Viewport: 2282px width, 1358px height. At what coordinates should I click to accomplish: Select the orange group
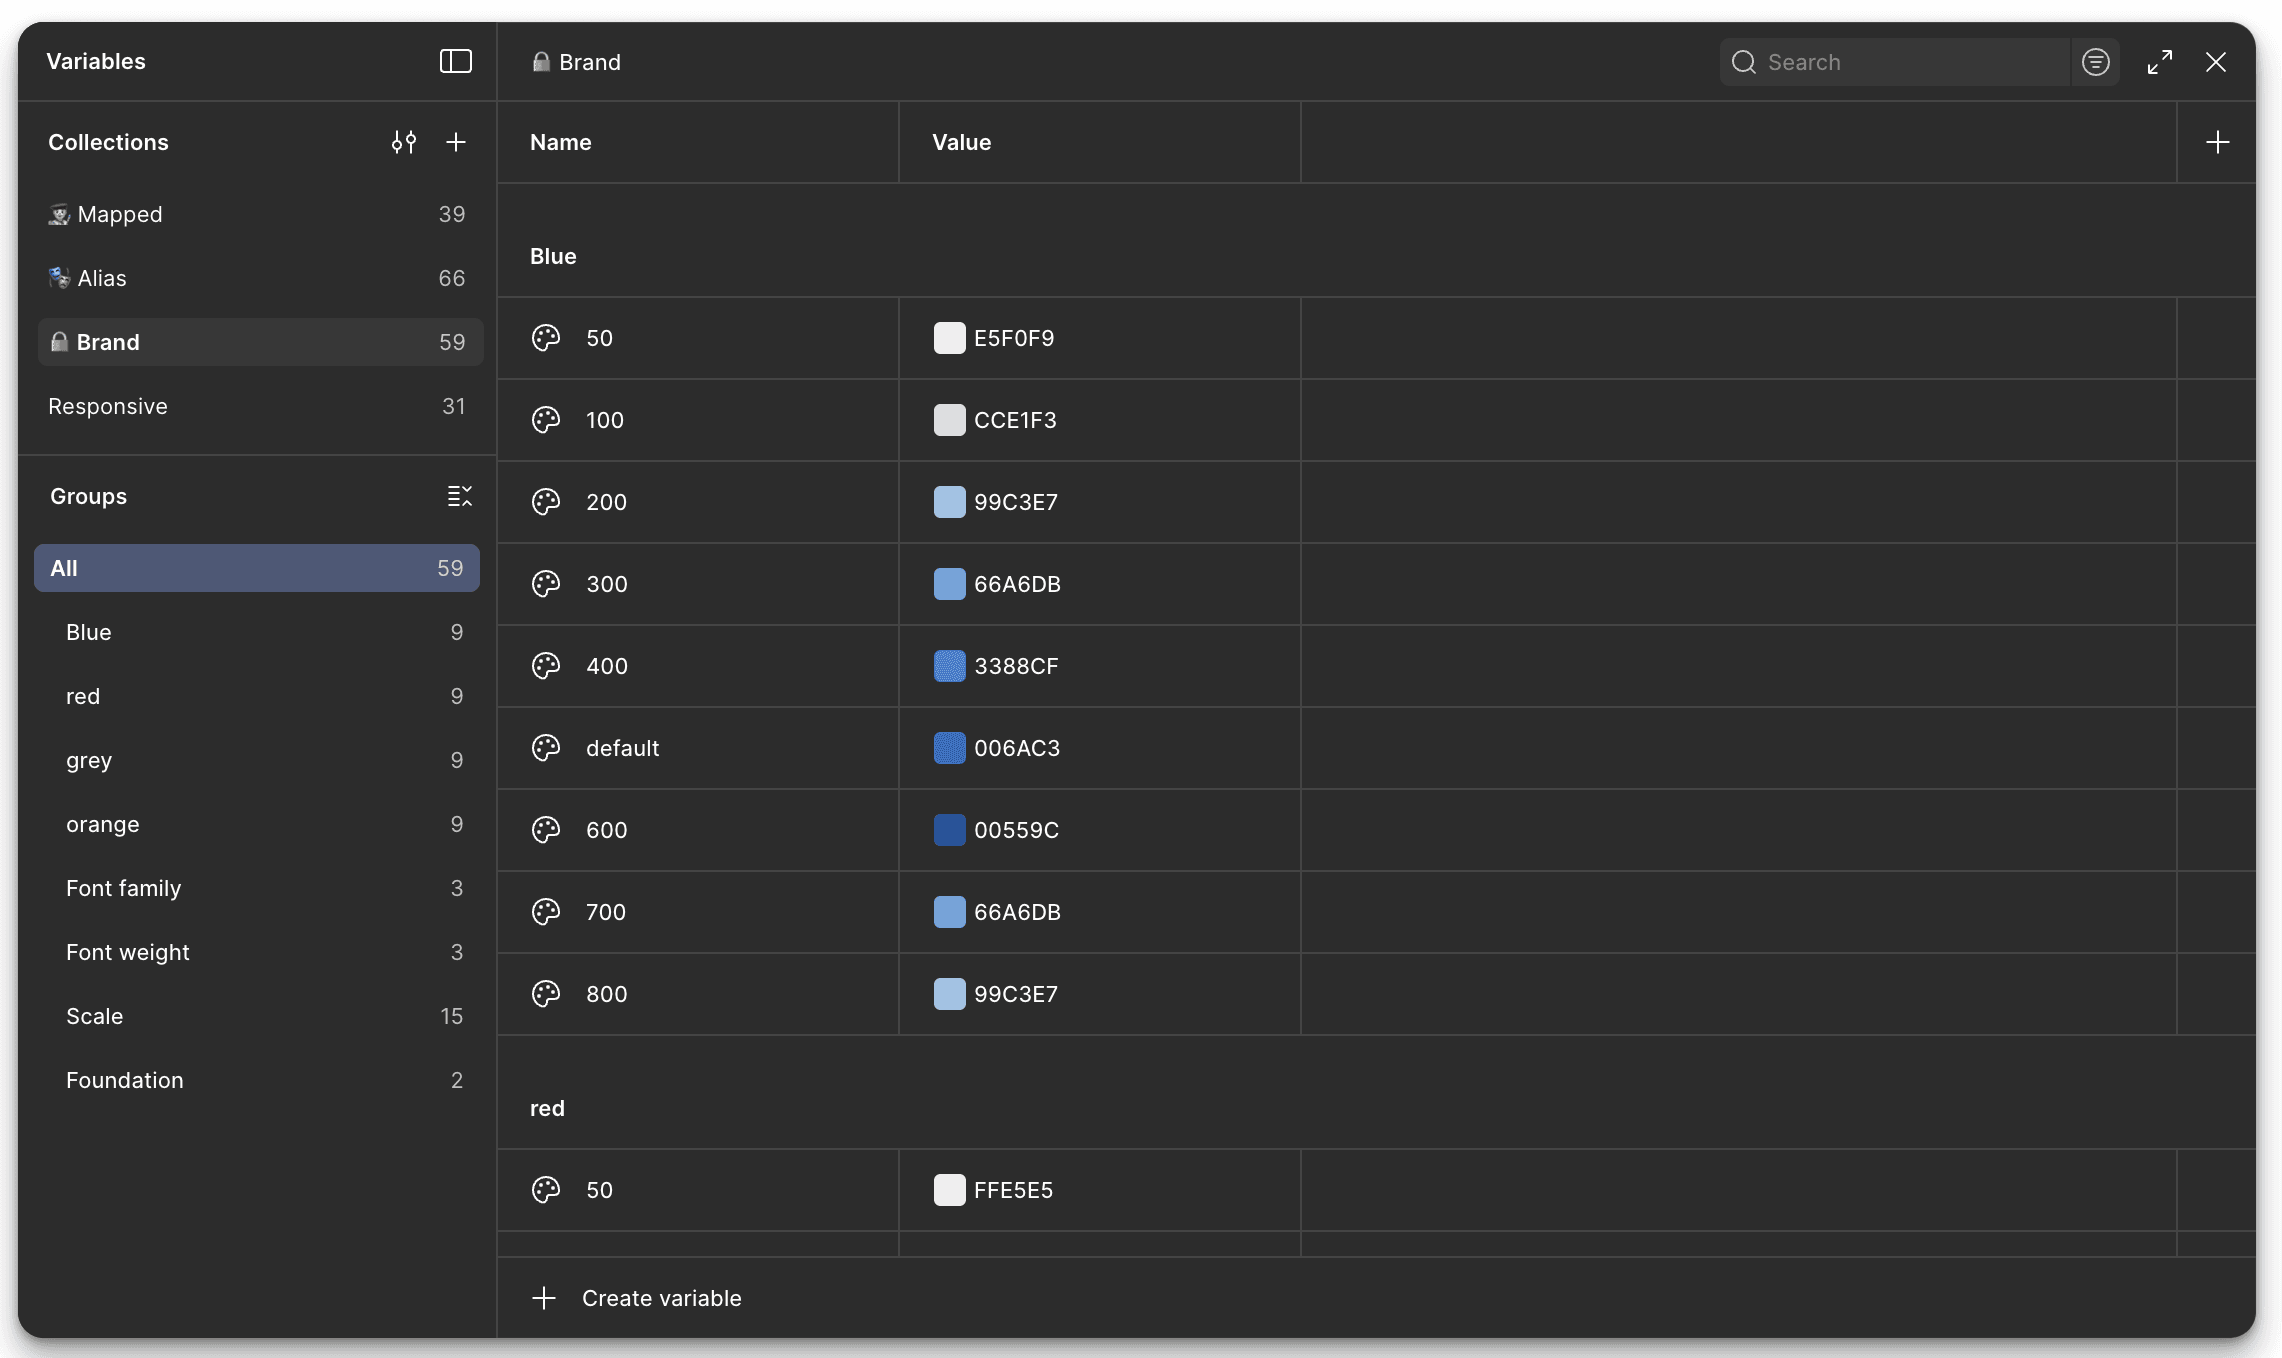coord(103,824)
